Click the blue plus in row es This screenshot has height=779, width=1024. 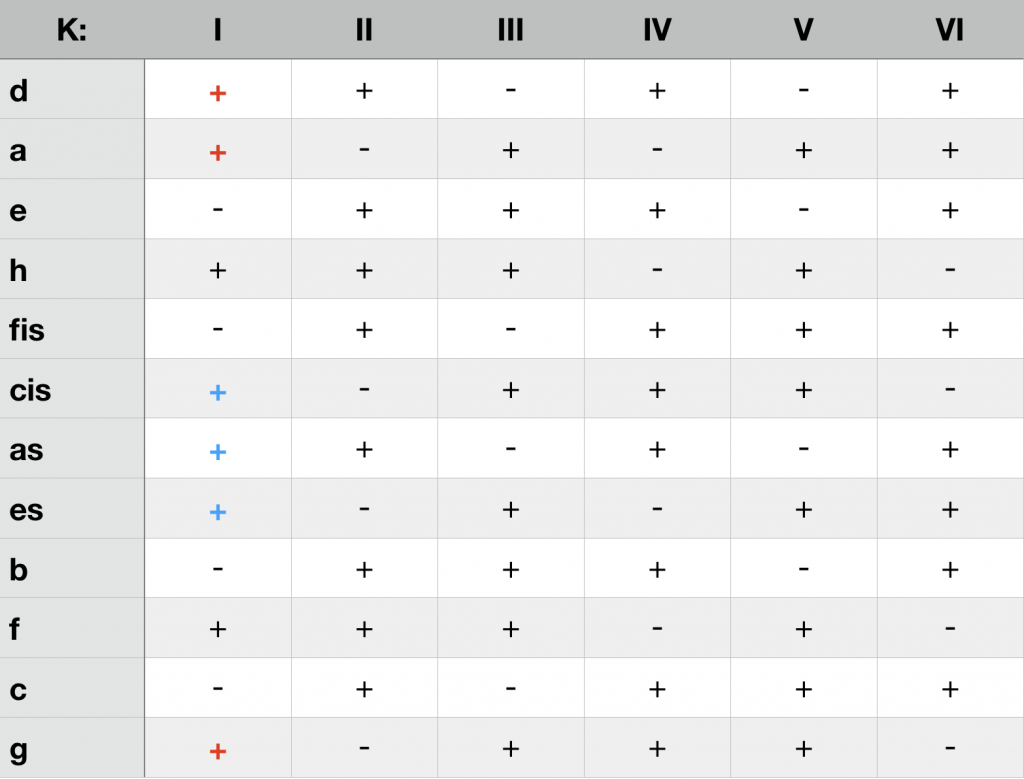pyautogui.click(x=218, y=512)
